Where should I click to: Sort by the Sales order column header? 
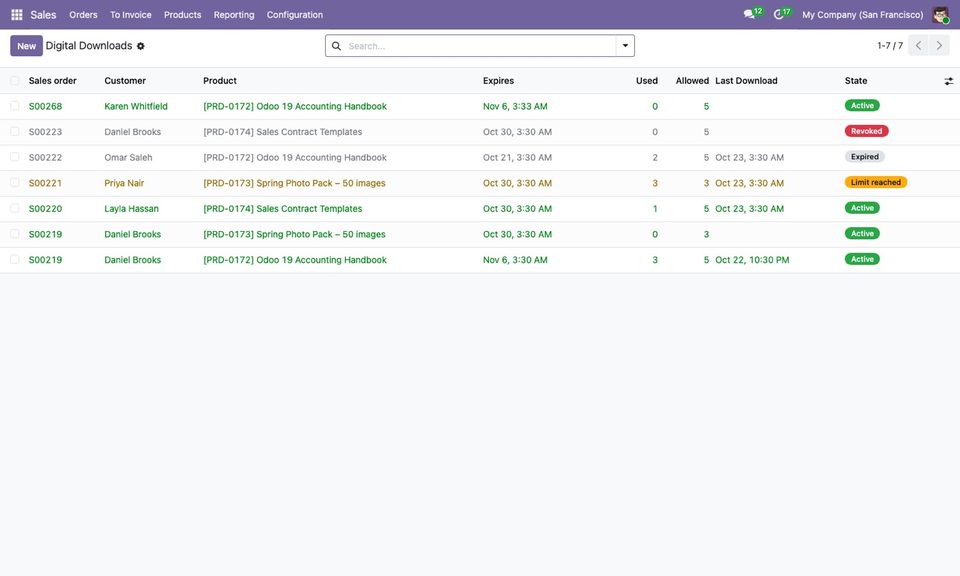point(53,81)
